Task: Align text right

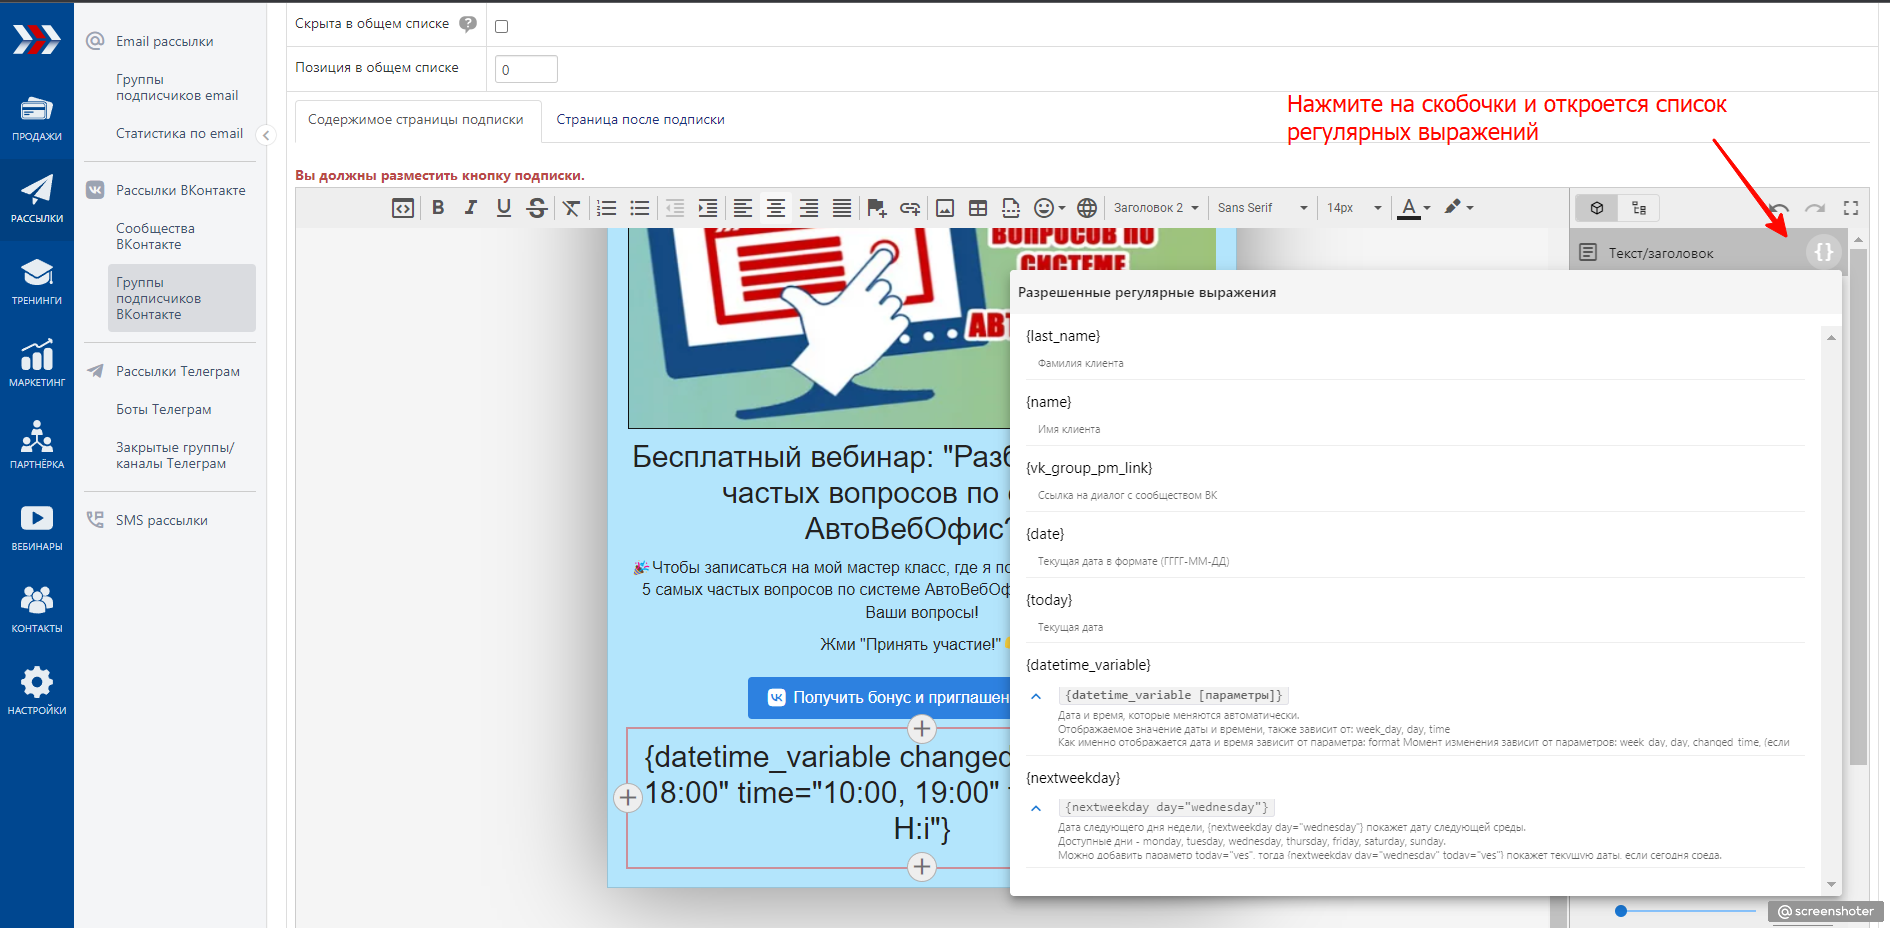Action: [x=809, y=208]
